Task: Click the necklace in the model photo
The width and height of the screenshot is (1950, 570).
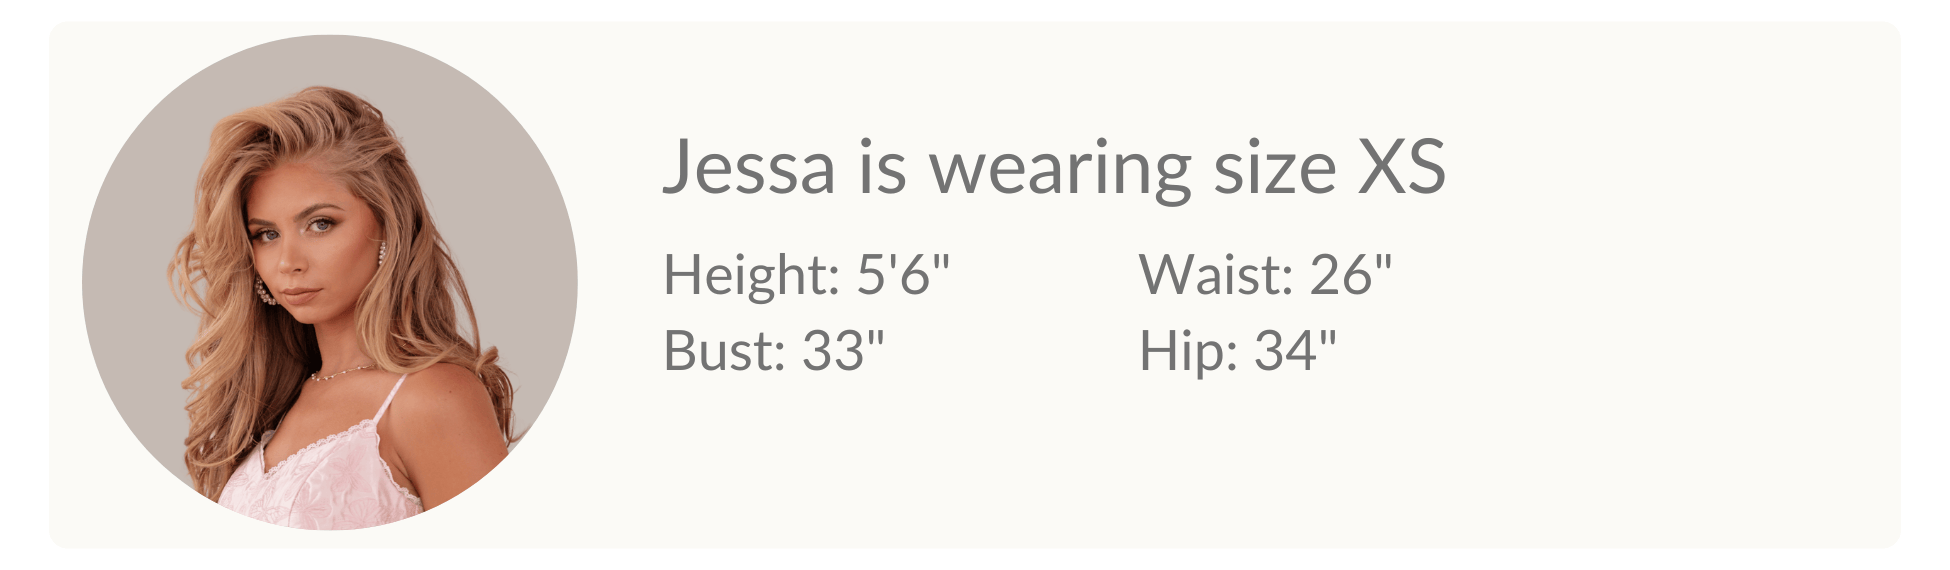Action: point(340,373)
